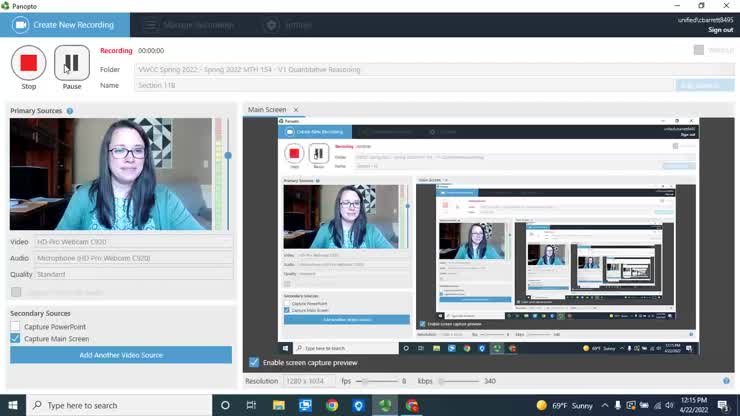This screenshot has height=416, width=740.
Task: Stop the current recording
Action: tap(28, 64)
